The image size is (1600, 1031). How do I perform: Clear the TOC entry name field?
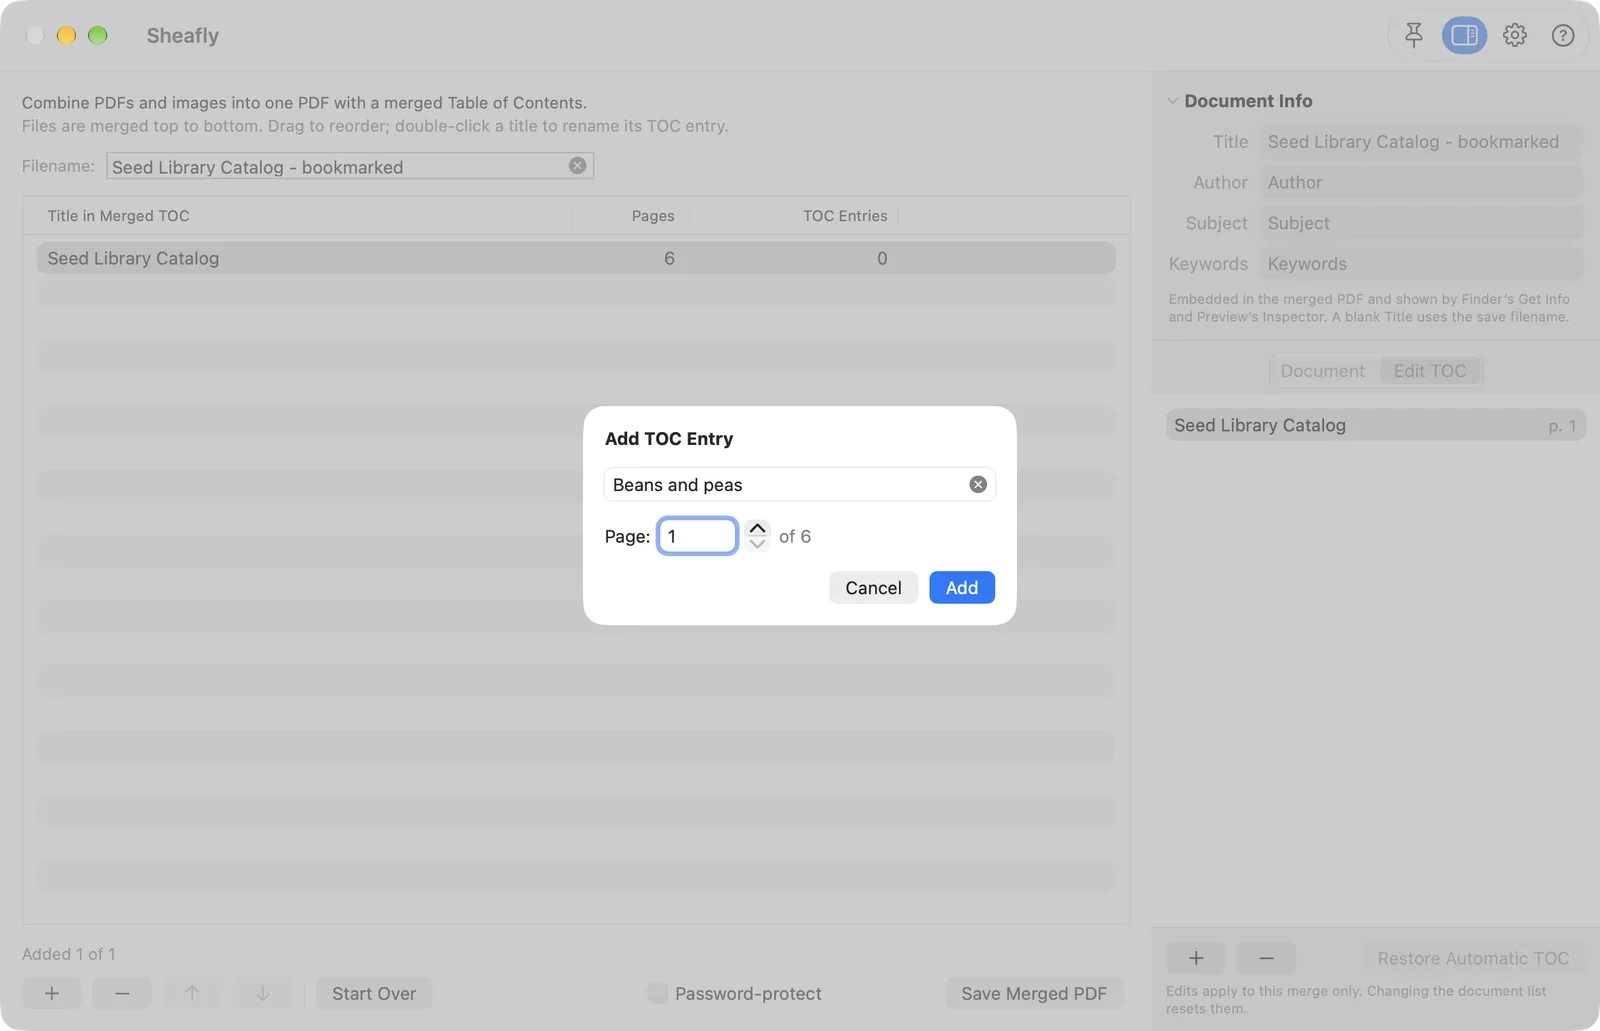[978, 485]
